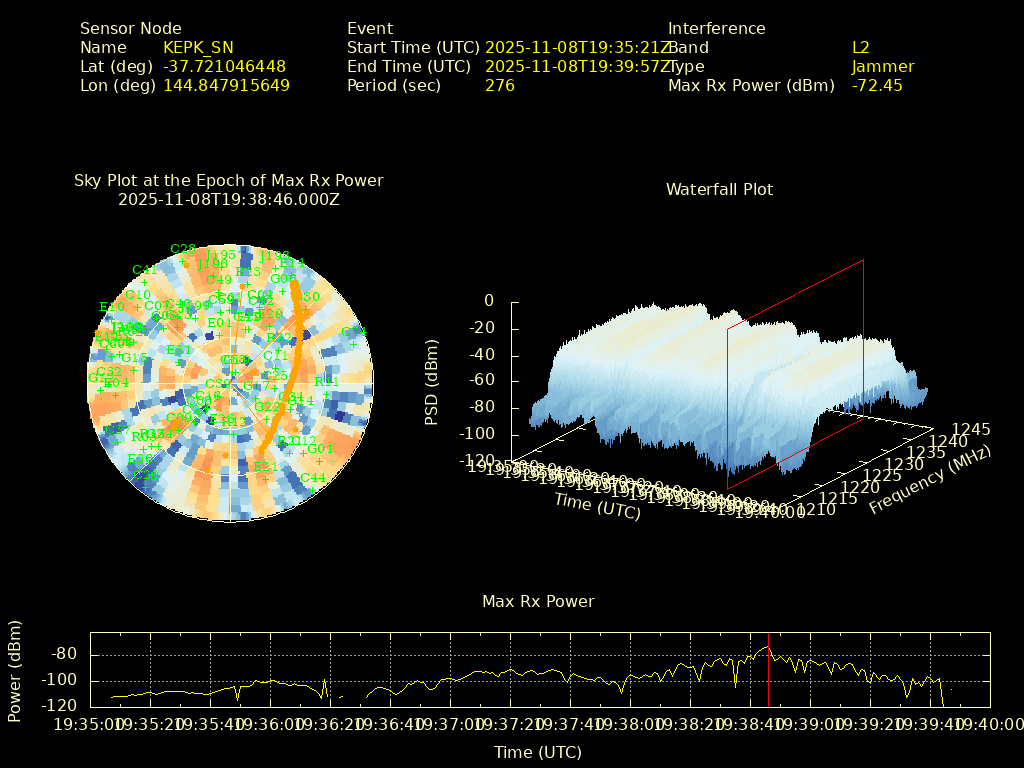
Task: Click the Period value 276
Action: point(499,86)
